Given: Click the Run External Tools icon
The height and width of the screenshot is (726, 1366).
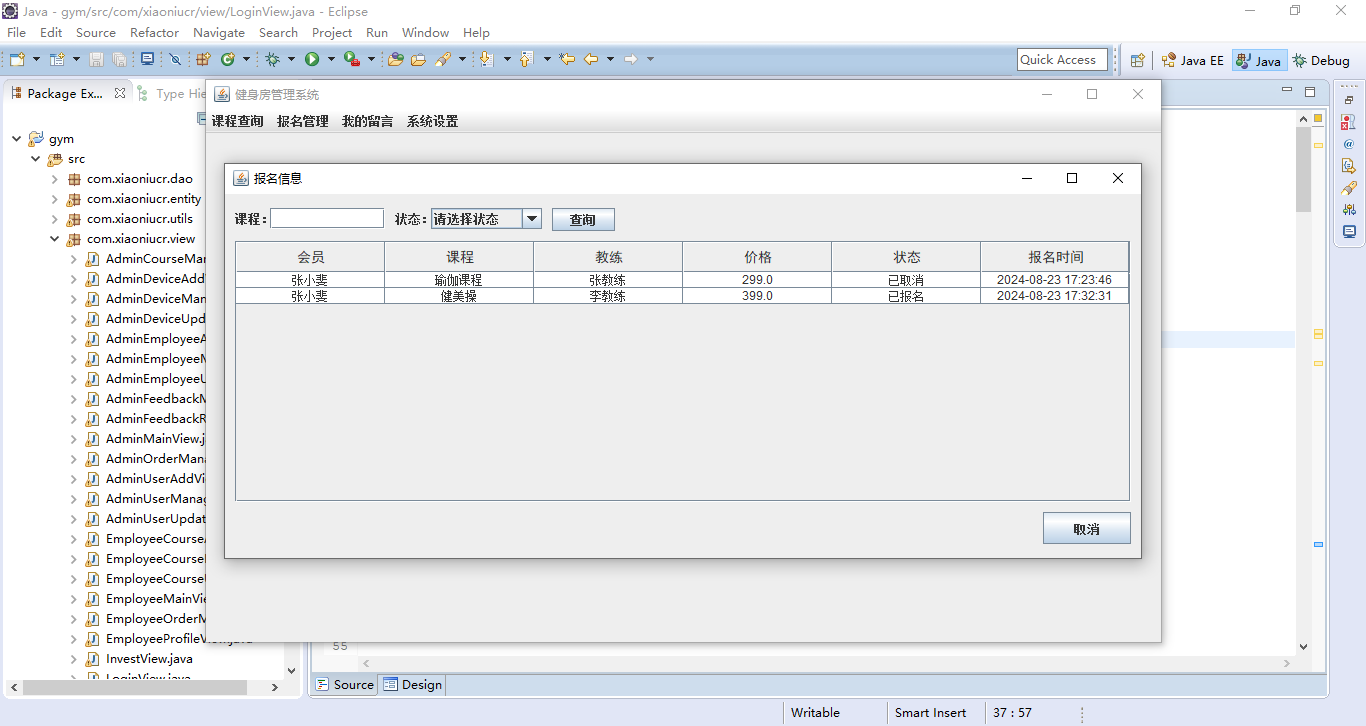Looking at the screenshot, I should coord(351,60).
